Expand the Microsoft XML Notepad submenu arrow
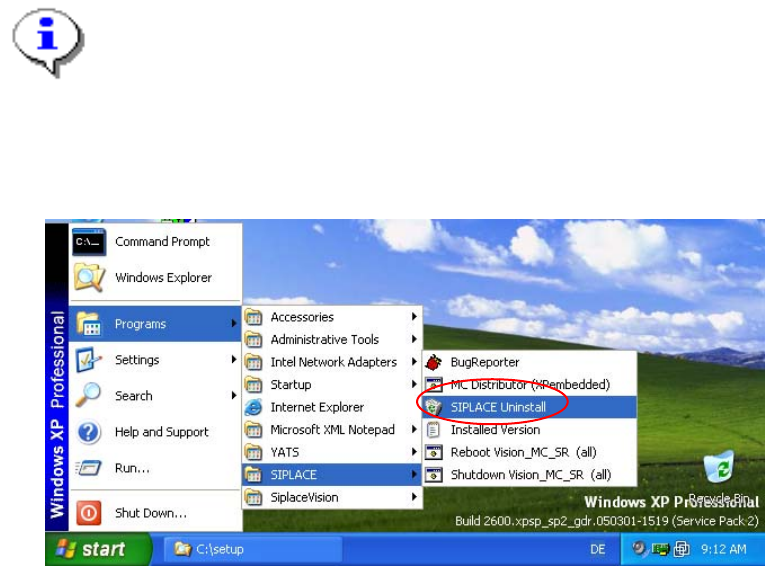Screen dimensions: 765x566 (x=414, y=429)
